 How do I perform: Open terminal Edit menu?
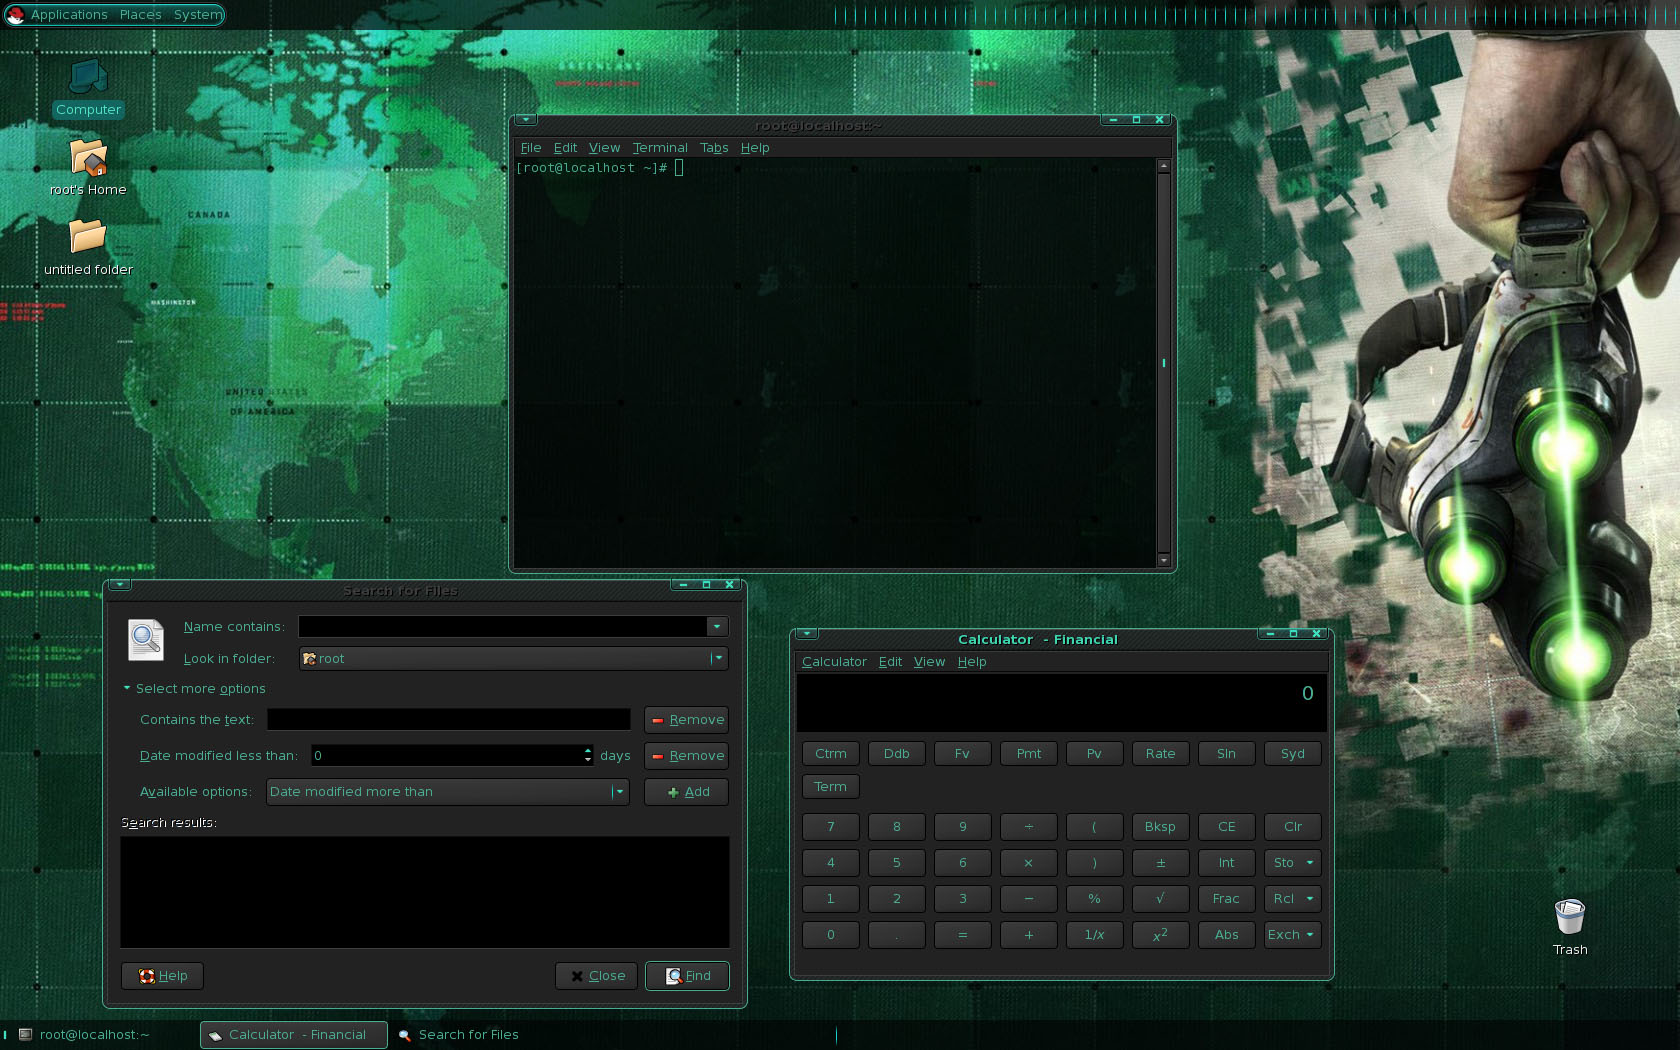pyautogui.click(x=565, y=148)
